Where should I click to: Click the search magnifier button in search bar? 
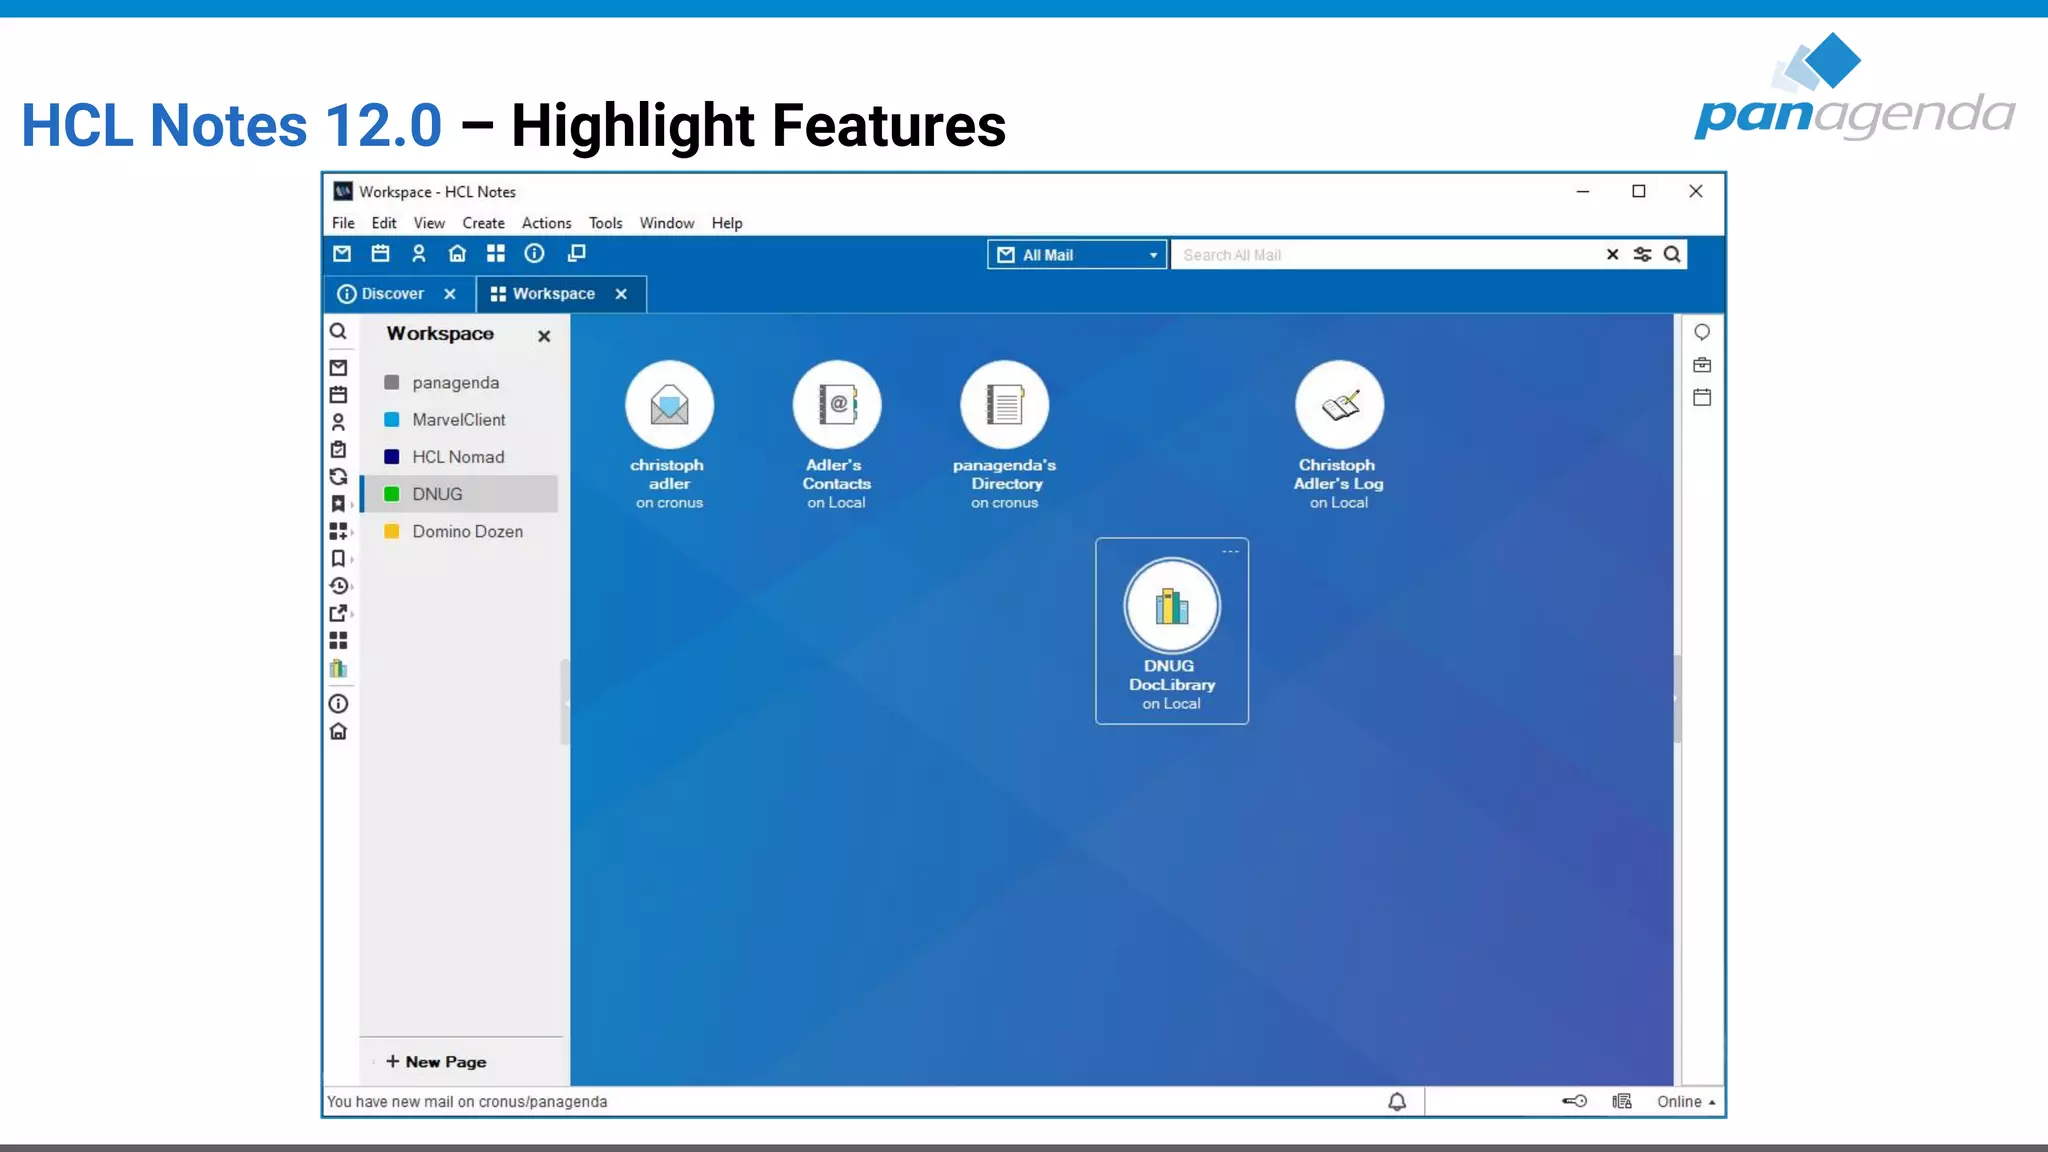click(x=1672, y=255)
